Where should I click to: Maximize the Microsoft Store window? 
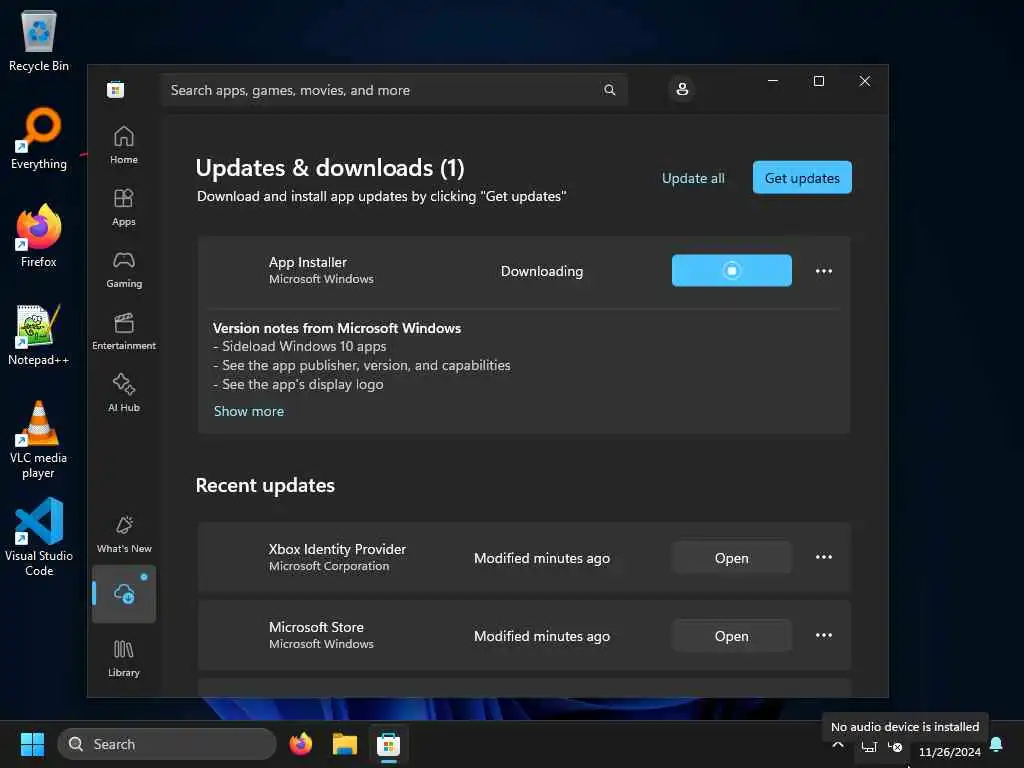pyautogui.click(x=818, y=81)
